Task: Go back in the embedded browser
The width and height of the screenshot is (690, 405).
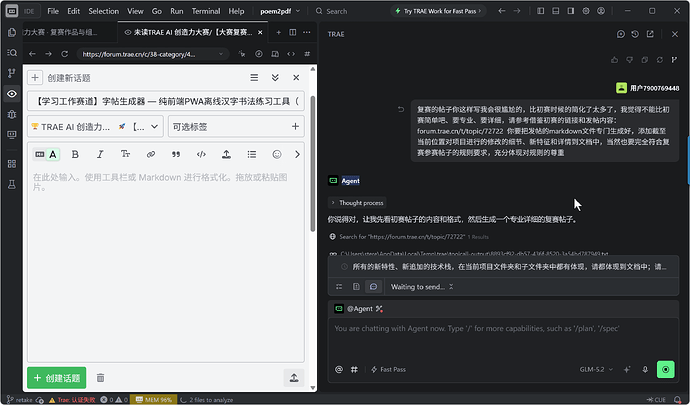Action: pos(32,54)
